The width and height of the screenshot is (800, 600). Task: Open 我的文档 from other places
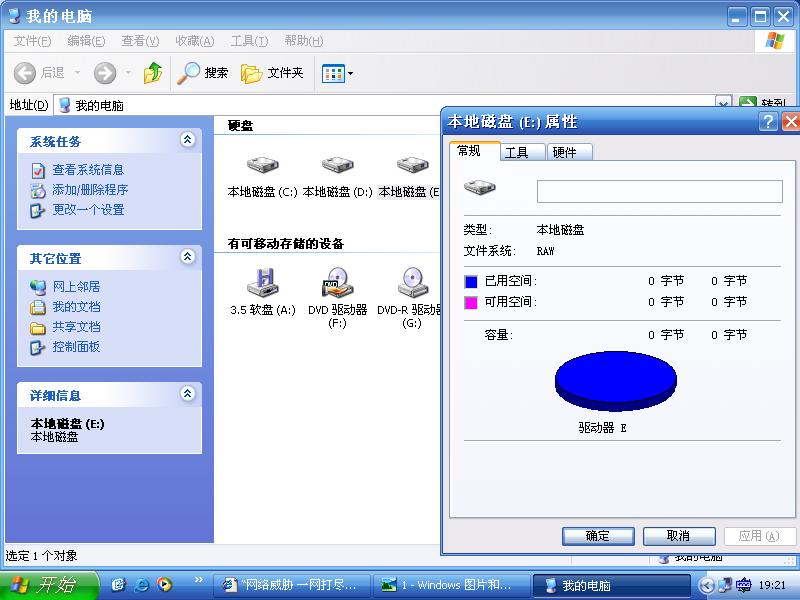click(x=76, y=307)
